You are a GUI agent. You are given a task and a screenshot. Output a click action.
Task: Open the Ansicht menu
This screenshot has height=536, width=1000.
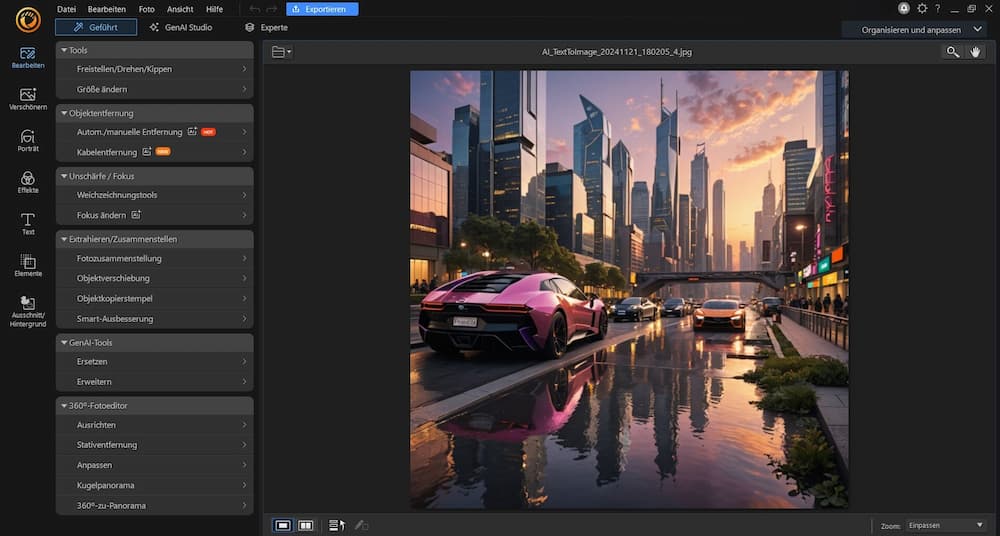180,9
